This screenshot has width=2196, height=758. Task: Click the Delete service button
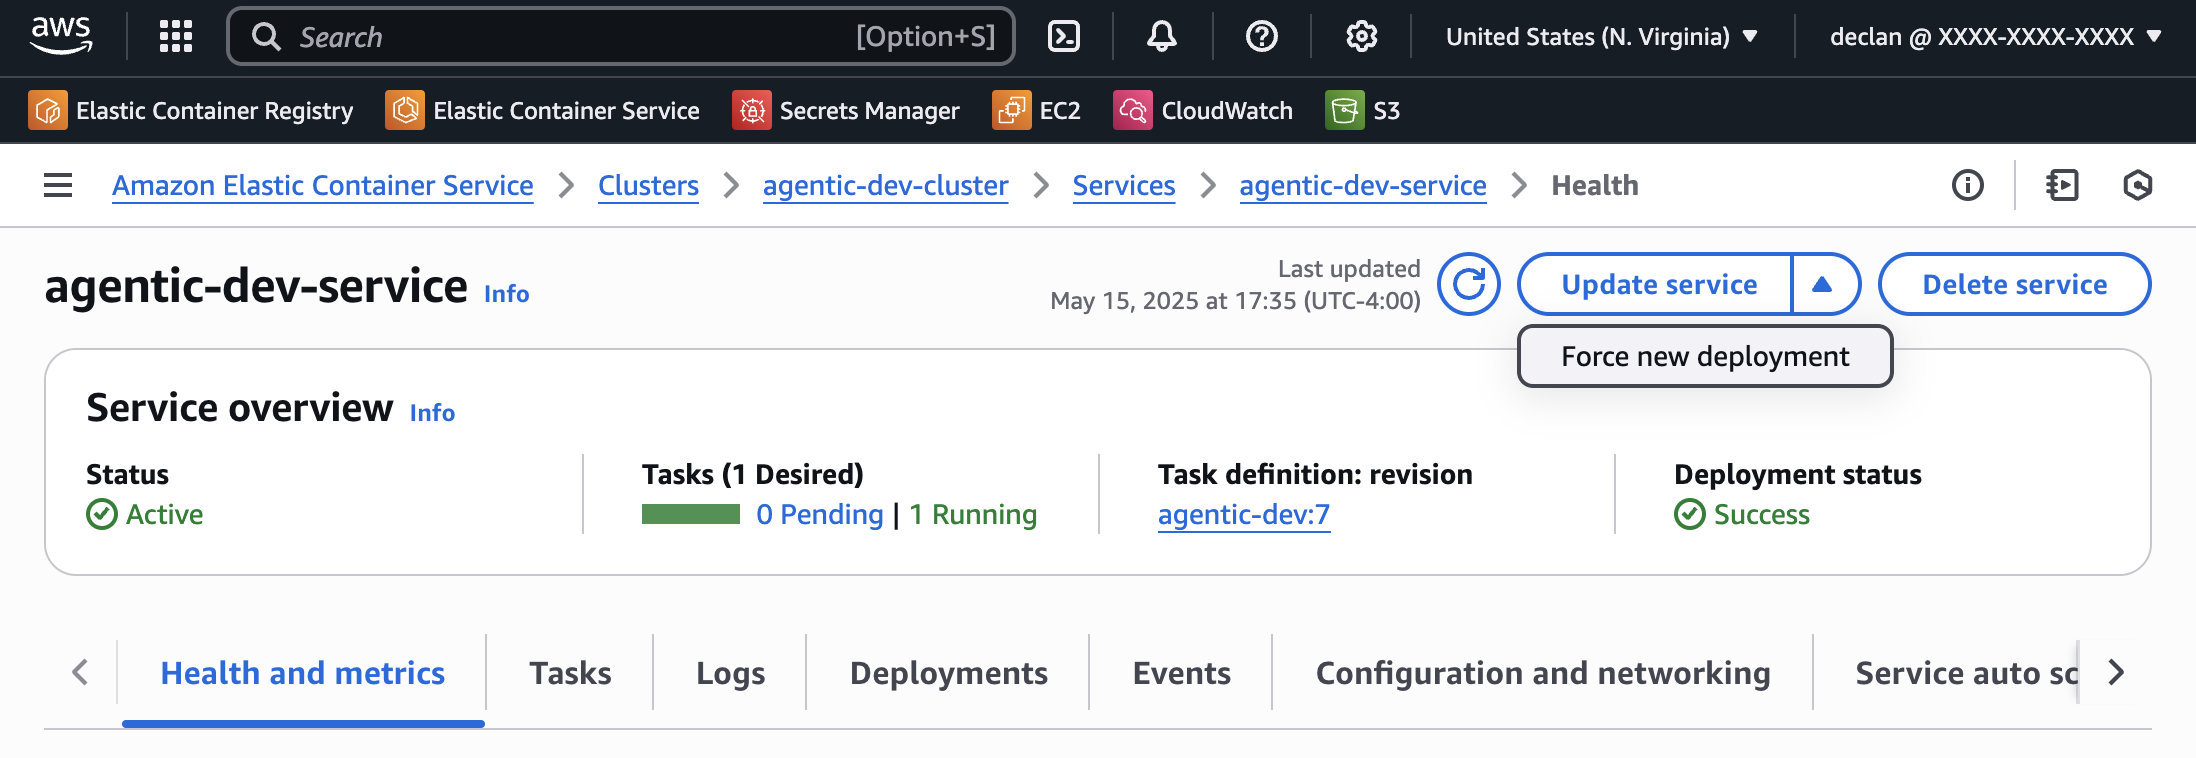[x=2014, y=284]
